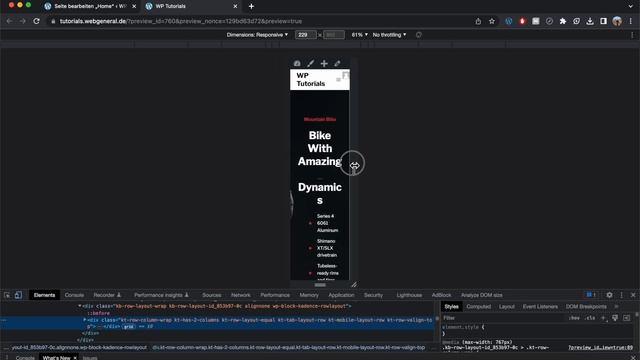
Task: Toggle the .cls class editor
Action: (590, 318)
